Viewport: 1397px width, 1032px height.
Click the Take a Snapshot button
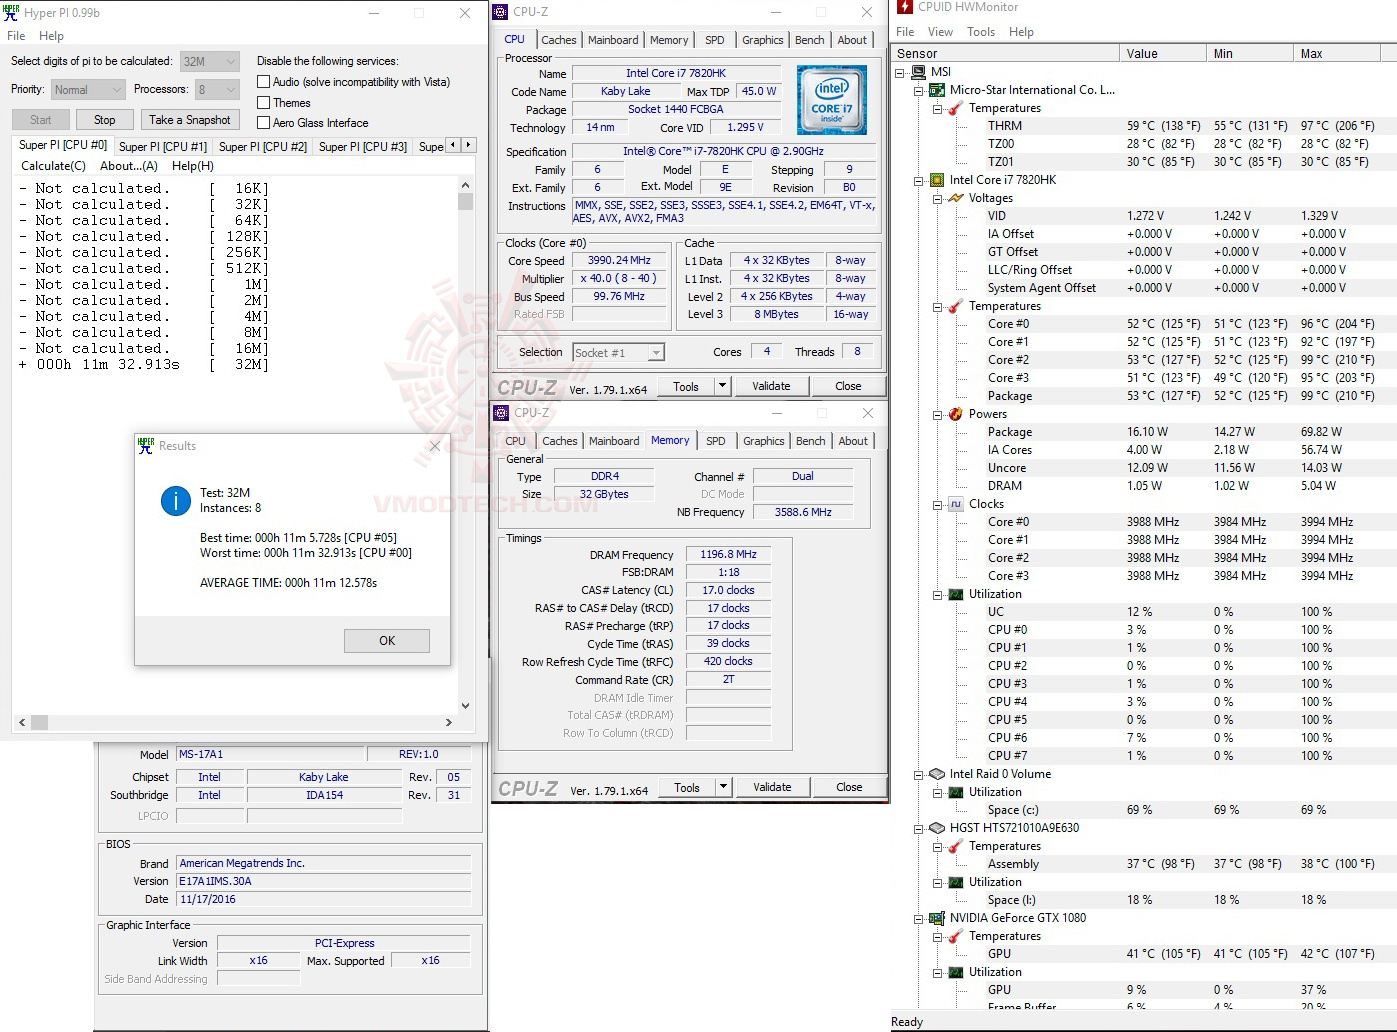[190, 119]
